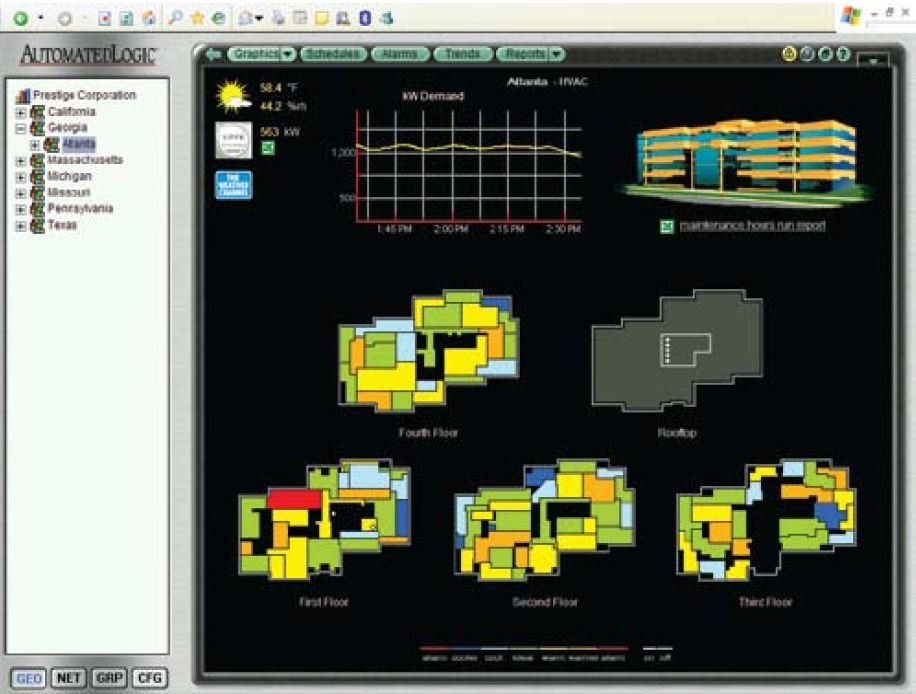Switch to NET tree view
Screen dimensions: 916x694
(68, 678)
